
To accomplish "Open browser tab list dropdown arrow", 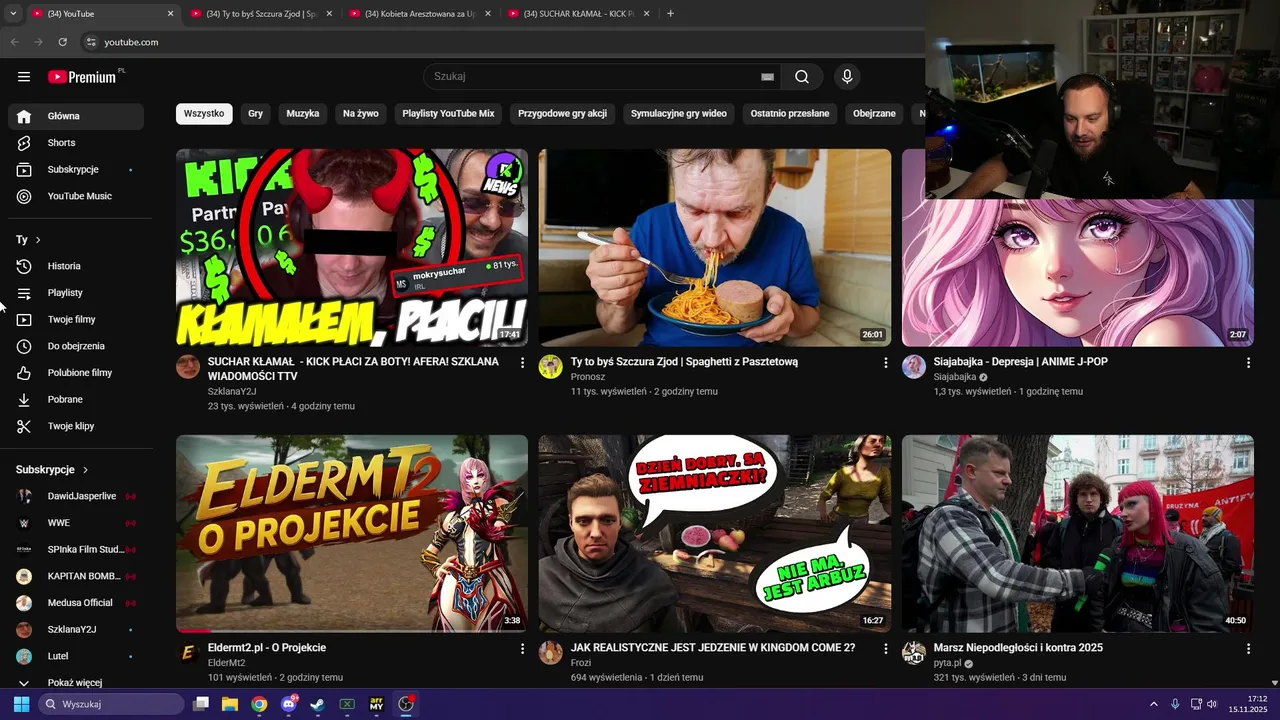I will [x=13, y=13].
